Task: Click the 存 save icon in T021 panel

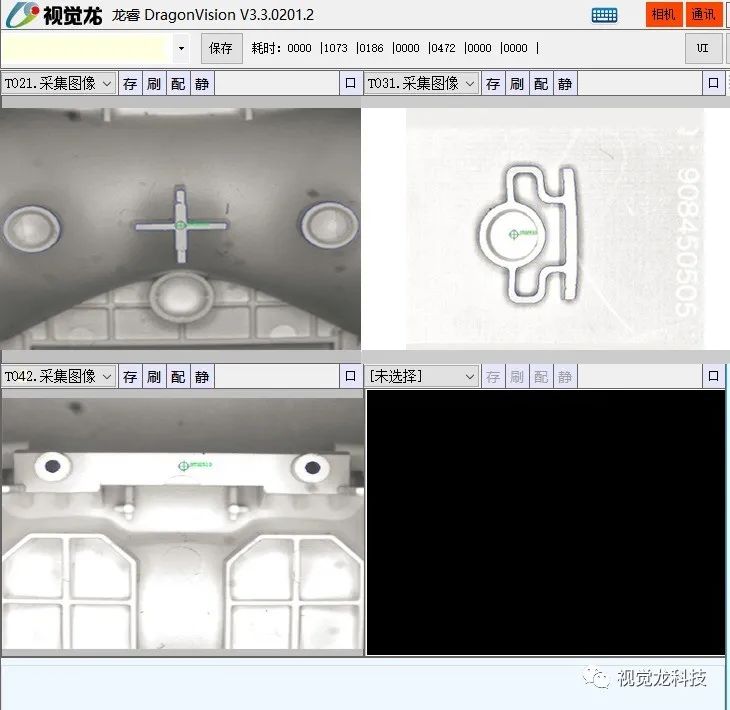Action: point(130,84)
